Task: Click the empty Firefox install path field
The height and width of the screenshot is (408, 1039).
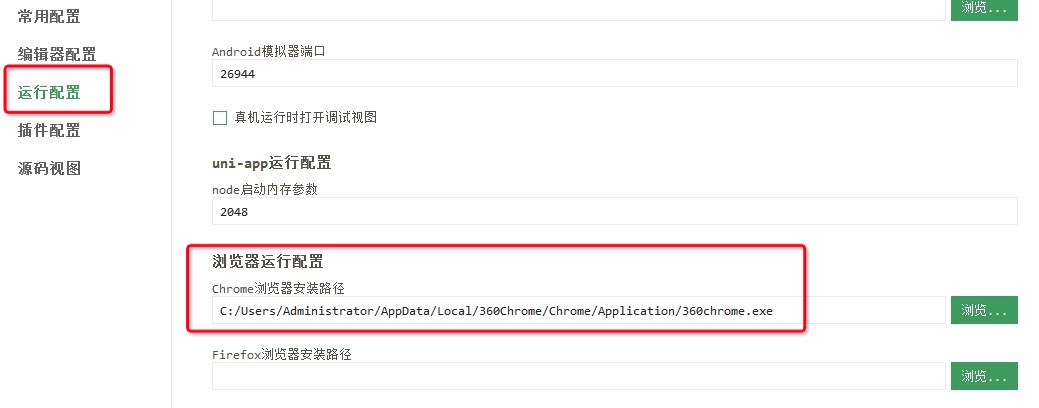Action: [x=578, y=376]
